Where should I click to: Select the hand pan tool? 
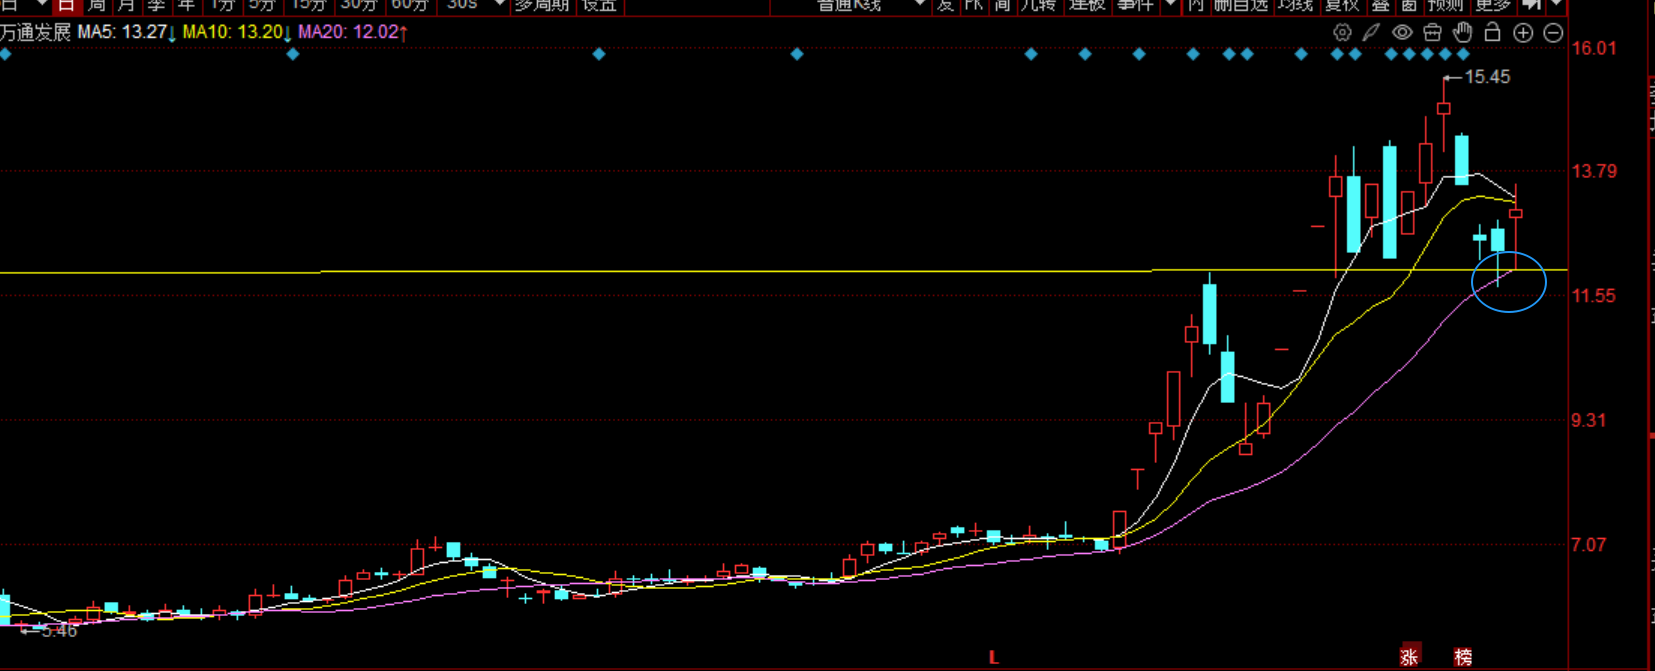(x=1462, y=32)
